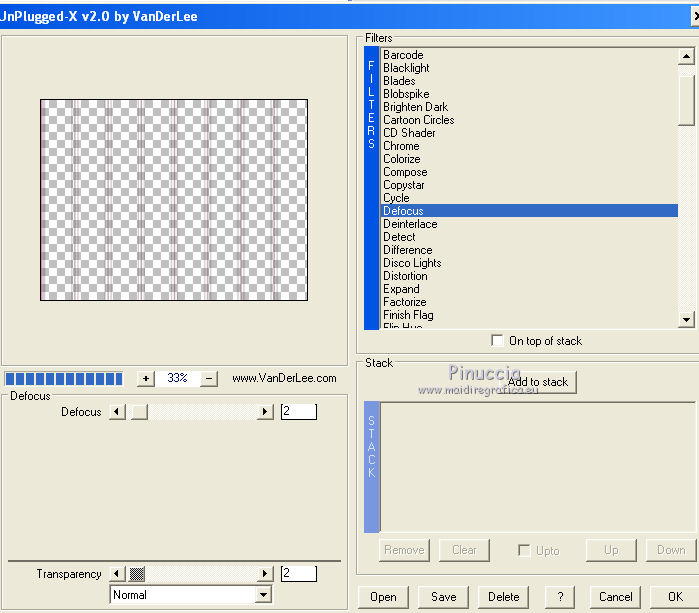Click the 33% zoom value
699x613 pixels.
[177, 378]
